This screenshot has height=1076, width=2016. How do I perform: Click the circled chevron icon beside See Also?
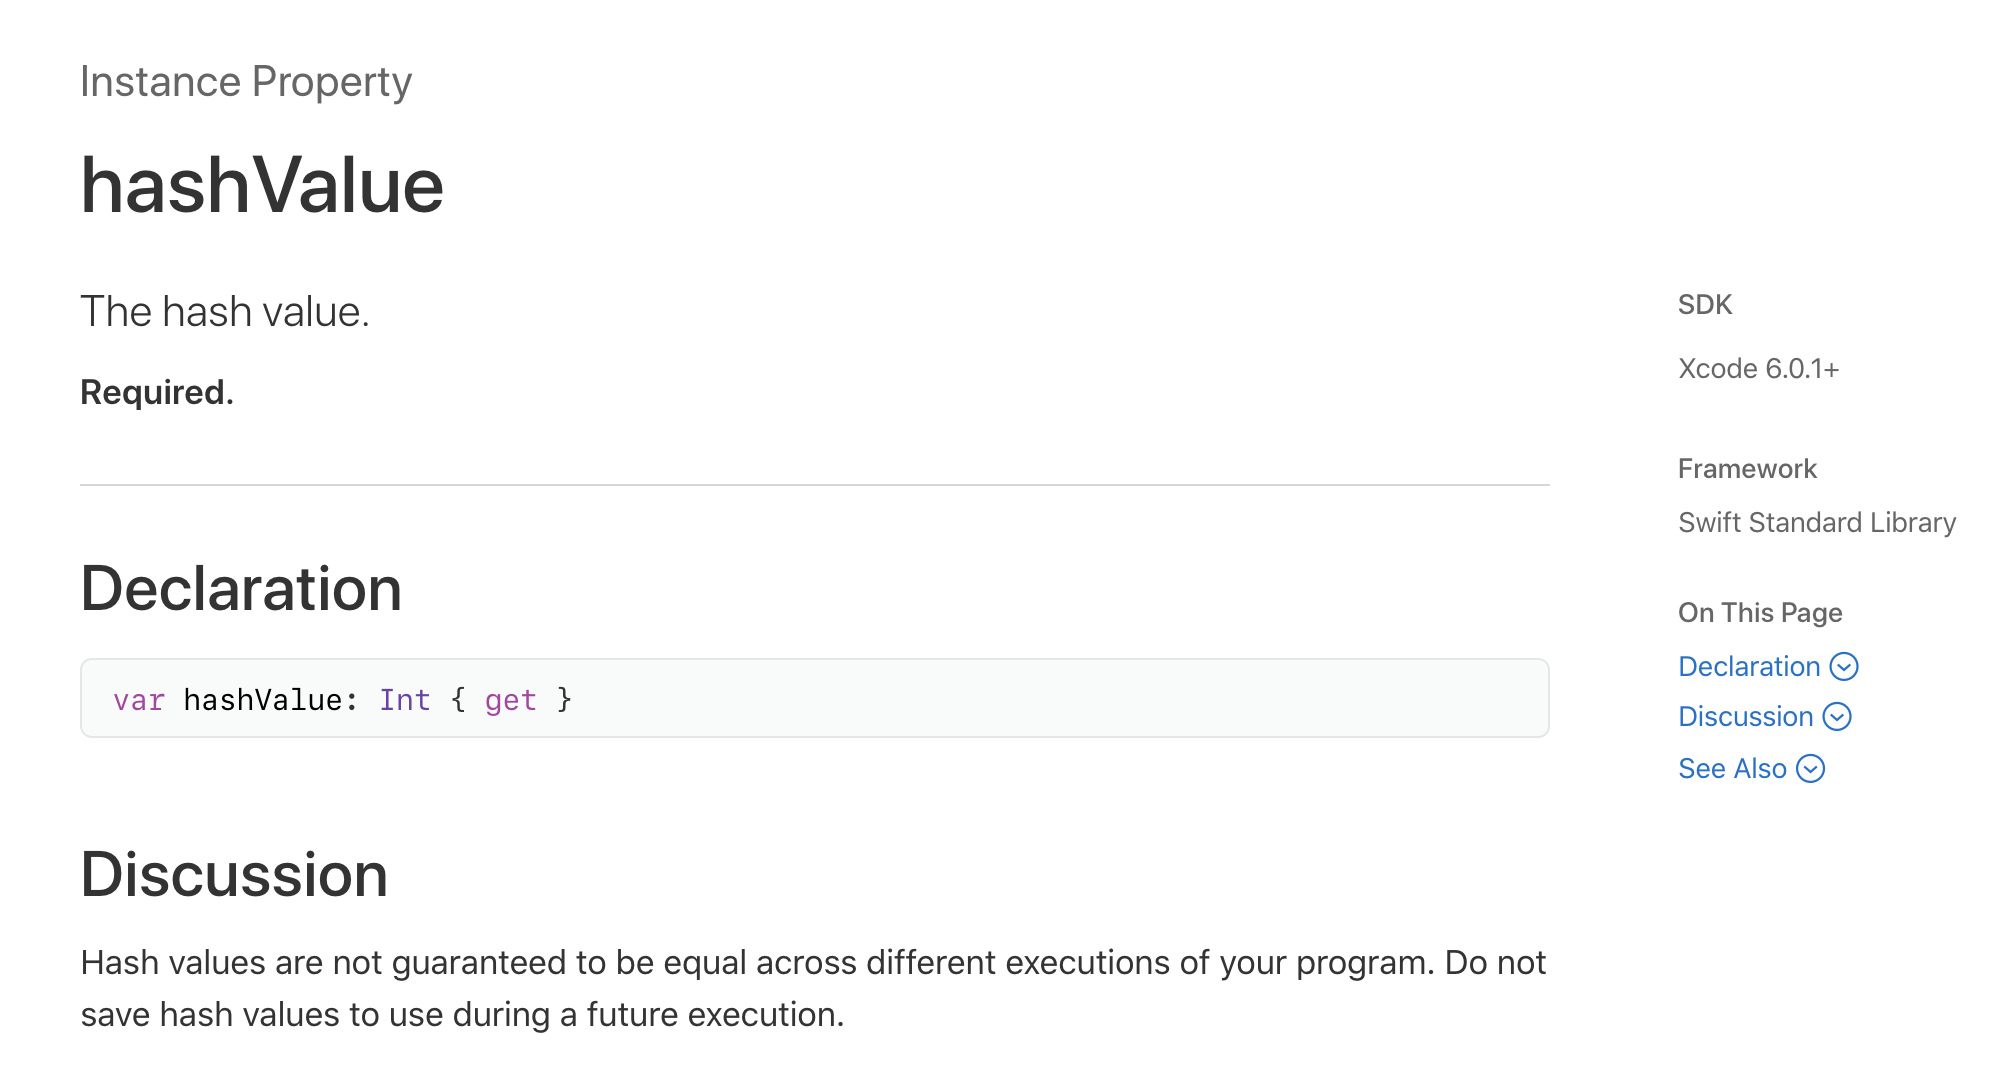tap(1811, 769)
